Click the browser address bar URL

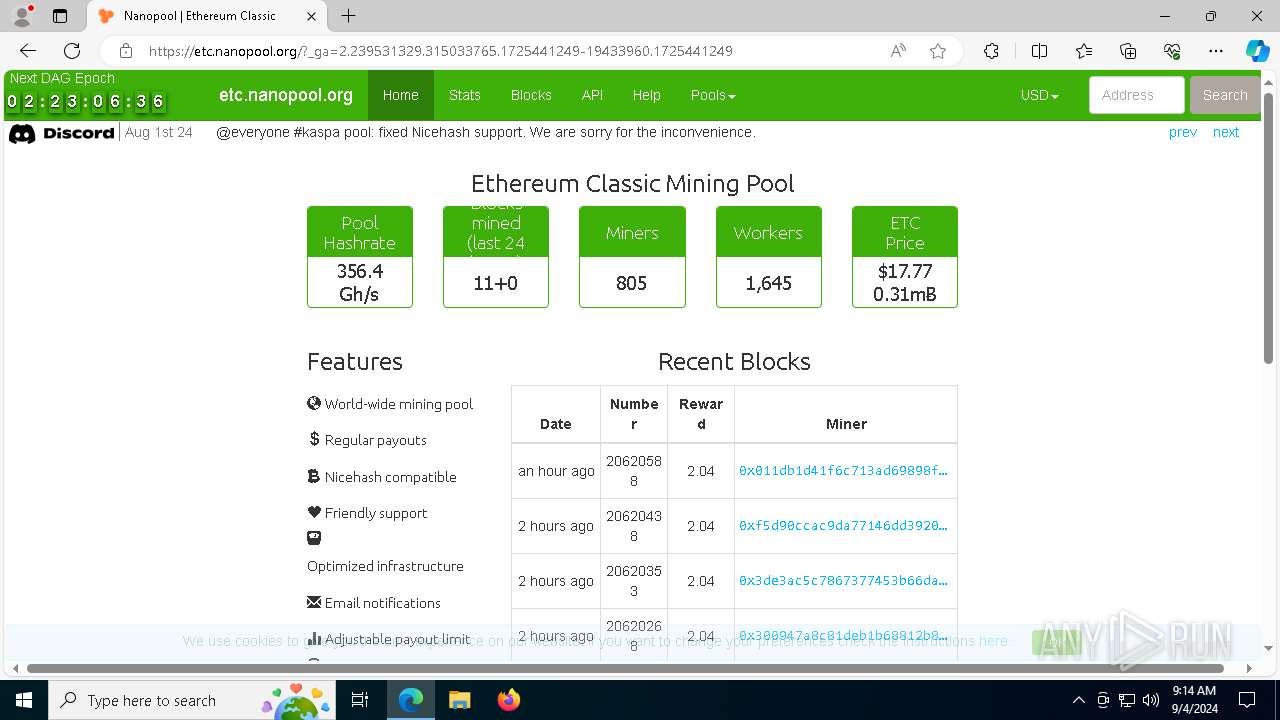point(441,51)
